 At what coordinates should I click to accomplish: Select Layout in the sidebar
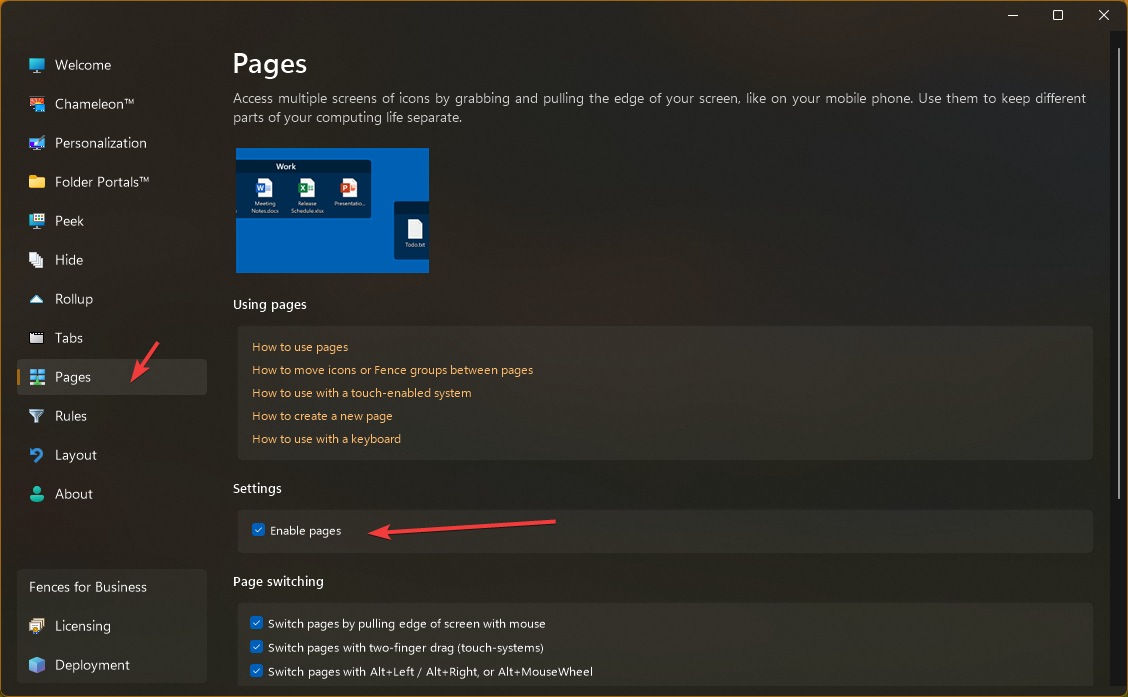76,455
